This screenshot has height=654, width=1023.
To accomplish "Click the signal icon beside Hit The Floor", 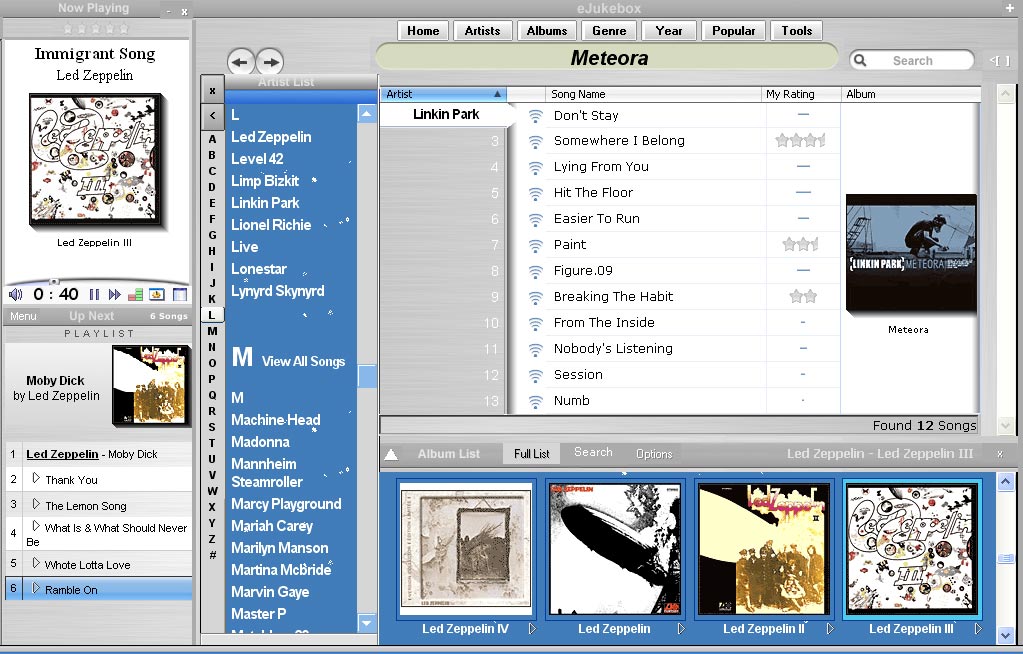I will (536, 193).
